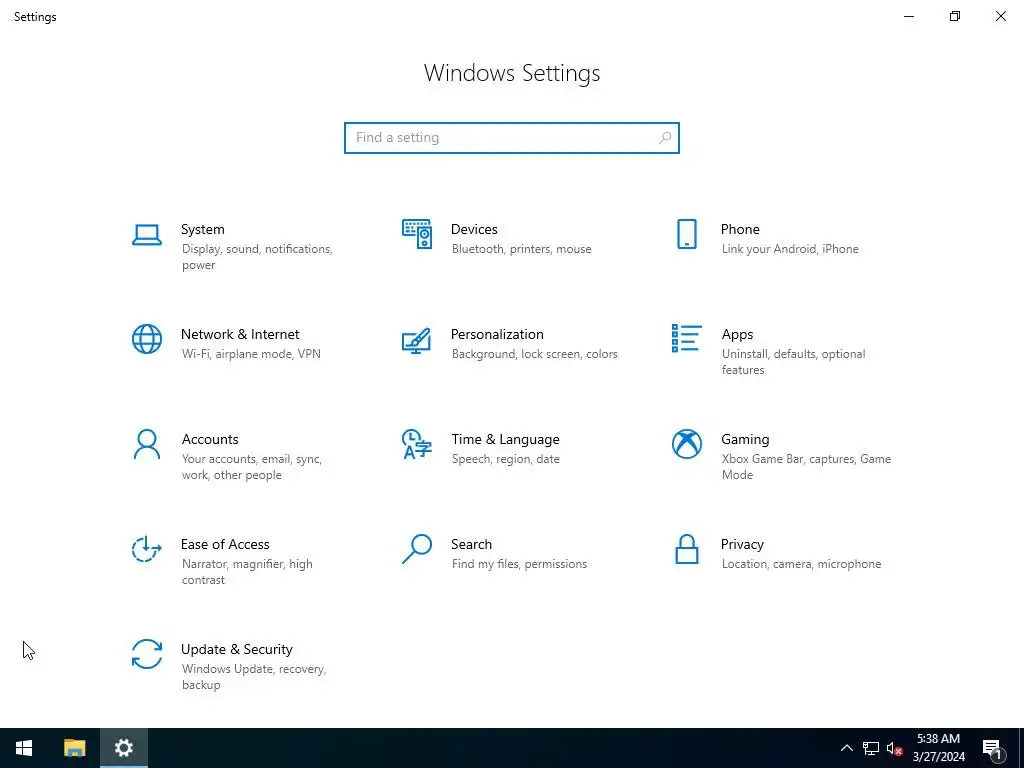The image size is (1024, 768).
Task: Select the Time & Language heading
Action: [x=505, y=440]
